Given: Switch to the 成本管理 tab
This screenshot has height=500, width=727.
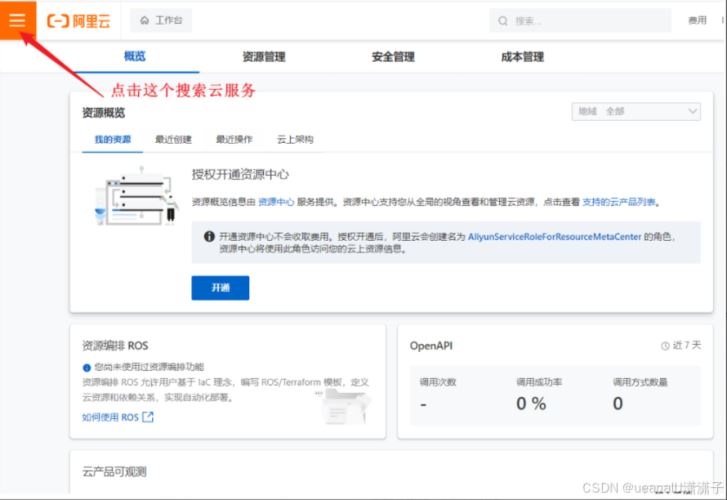Looking at the screenshot, I should tap(522, 57).
